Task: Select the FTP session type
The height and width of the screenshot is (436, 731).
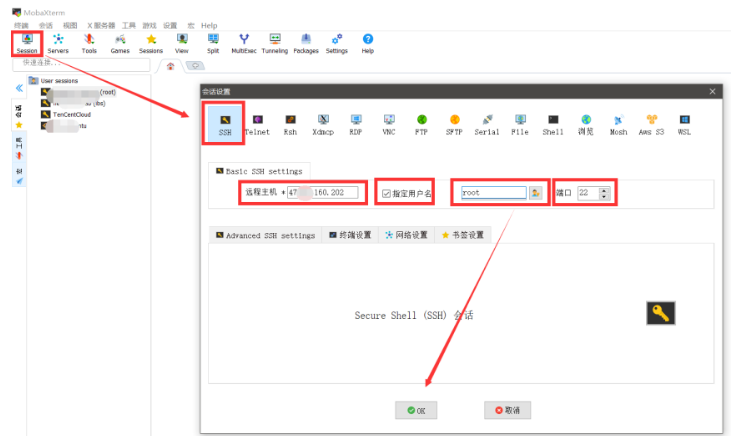Action: click(421, 125)
